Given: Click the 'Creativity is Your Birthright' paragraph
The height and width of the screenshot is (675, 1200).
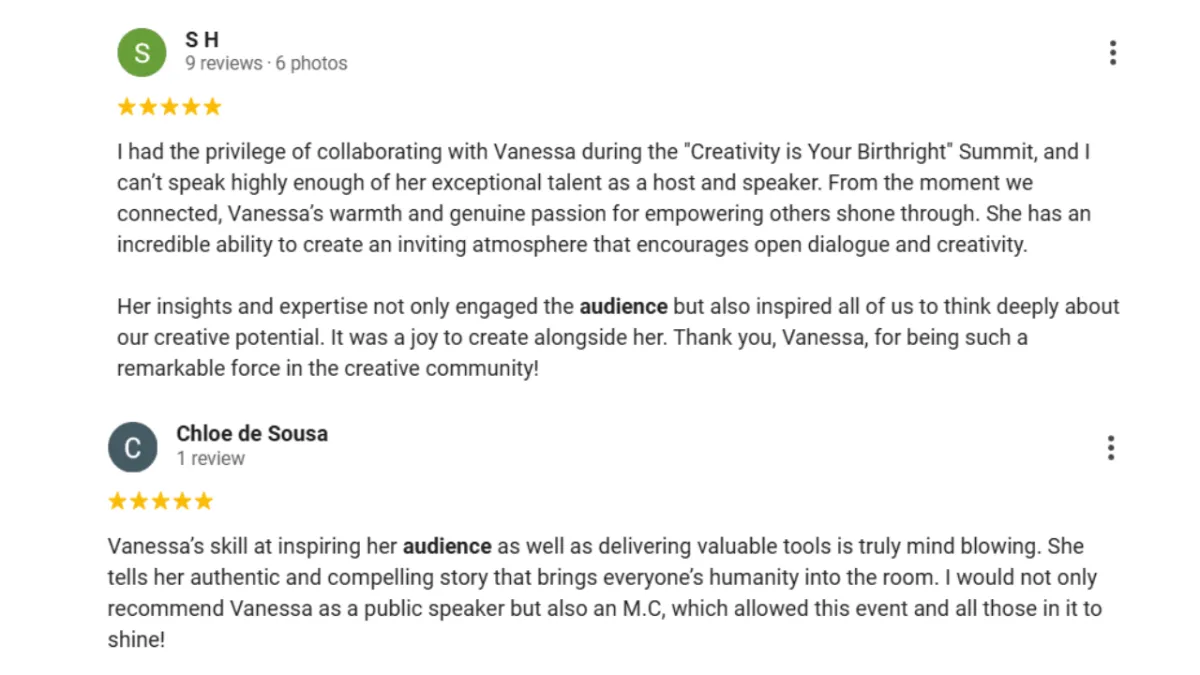Looking at the screenshot, I should tap(603, 199).
